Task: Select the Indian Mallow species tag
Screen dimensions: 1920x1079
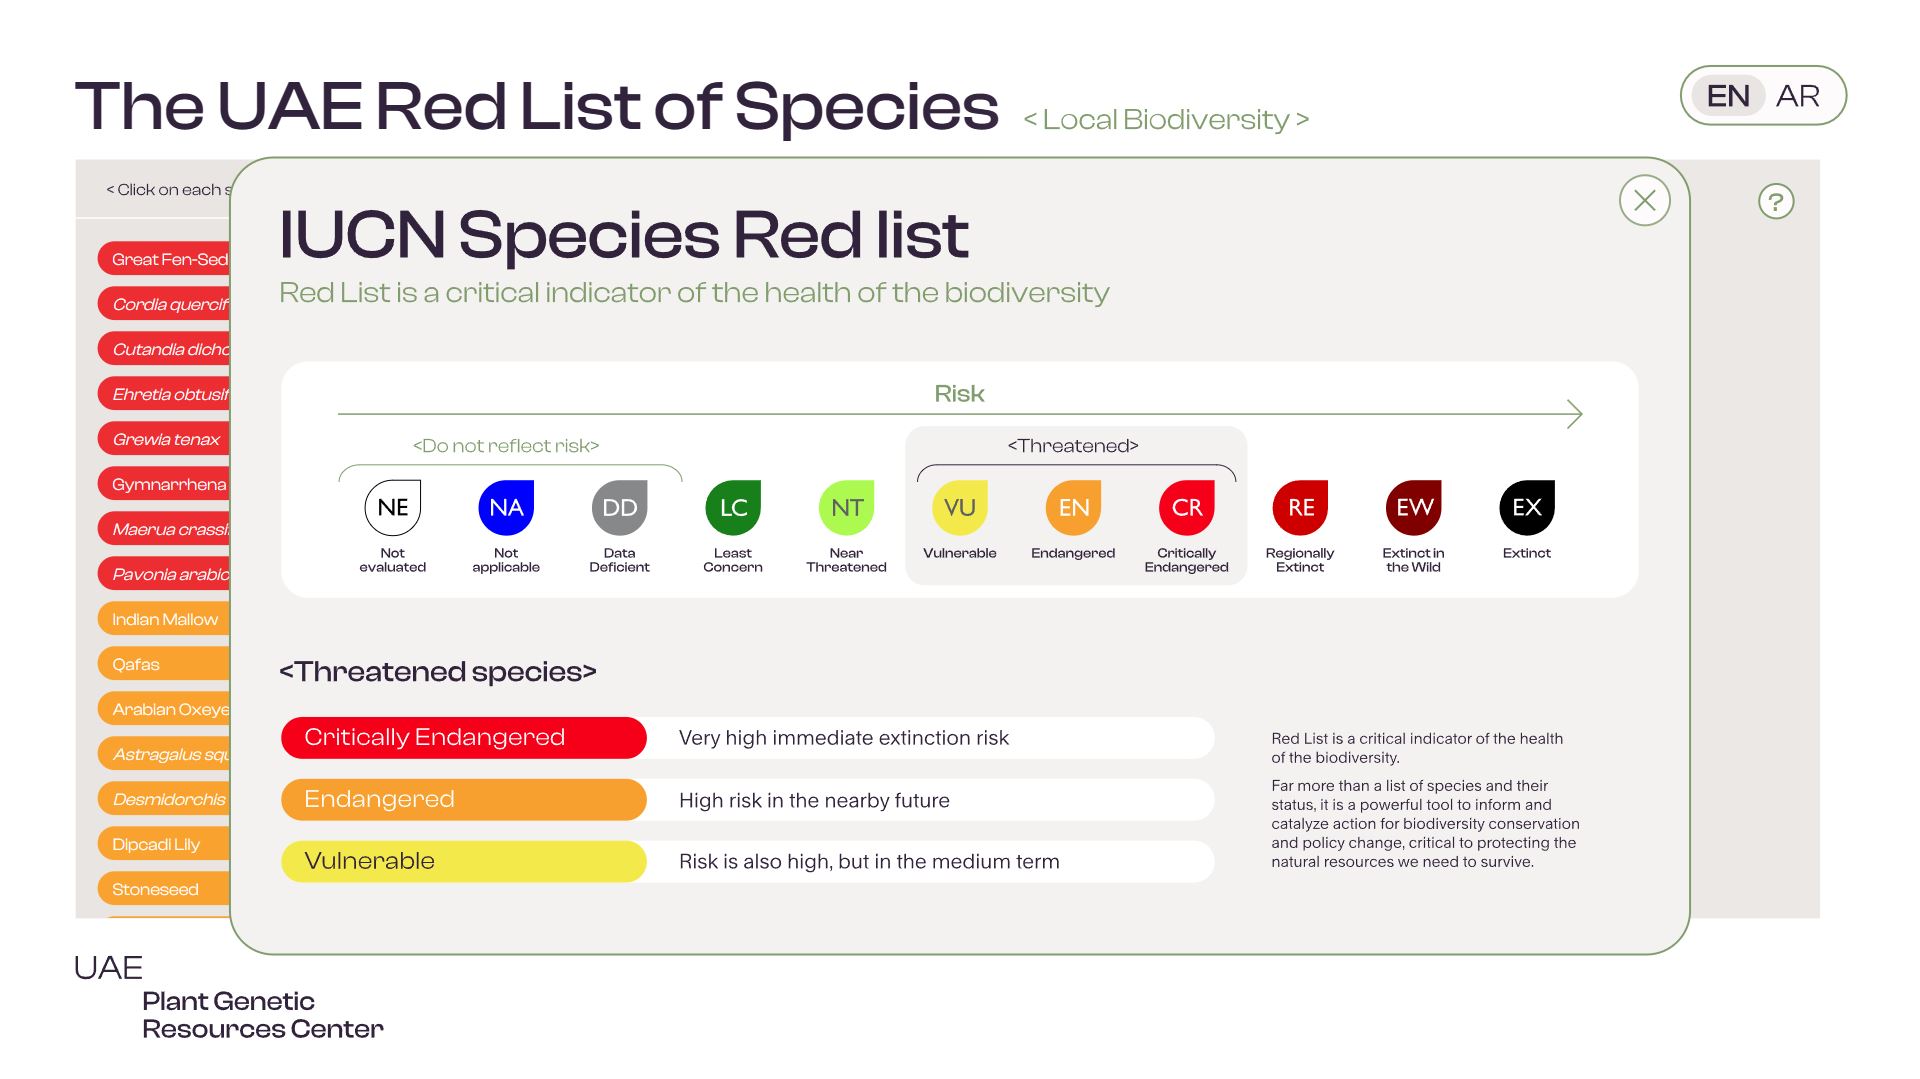Action: tap(165, 619)
